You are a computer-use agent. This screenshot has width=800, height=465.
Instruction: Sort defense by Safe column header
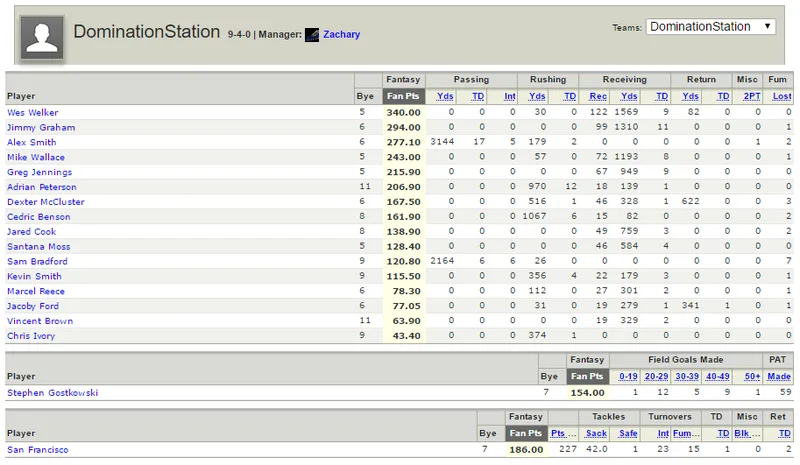(x=628, y=433)
